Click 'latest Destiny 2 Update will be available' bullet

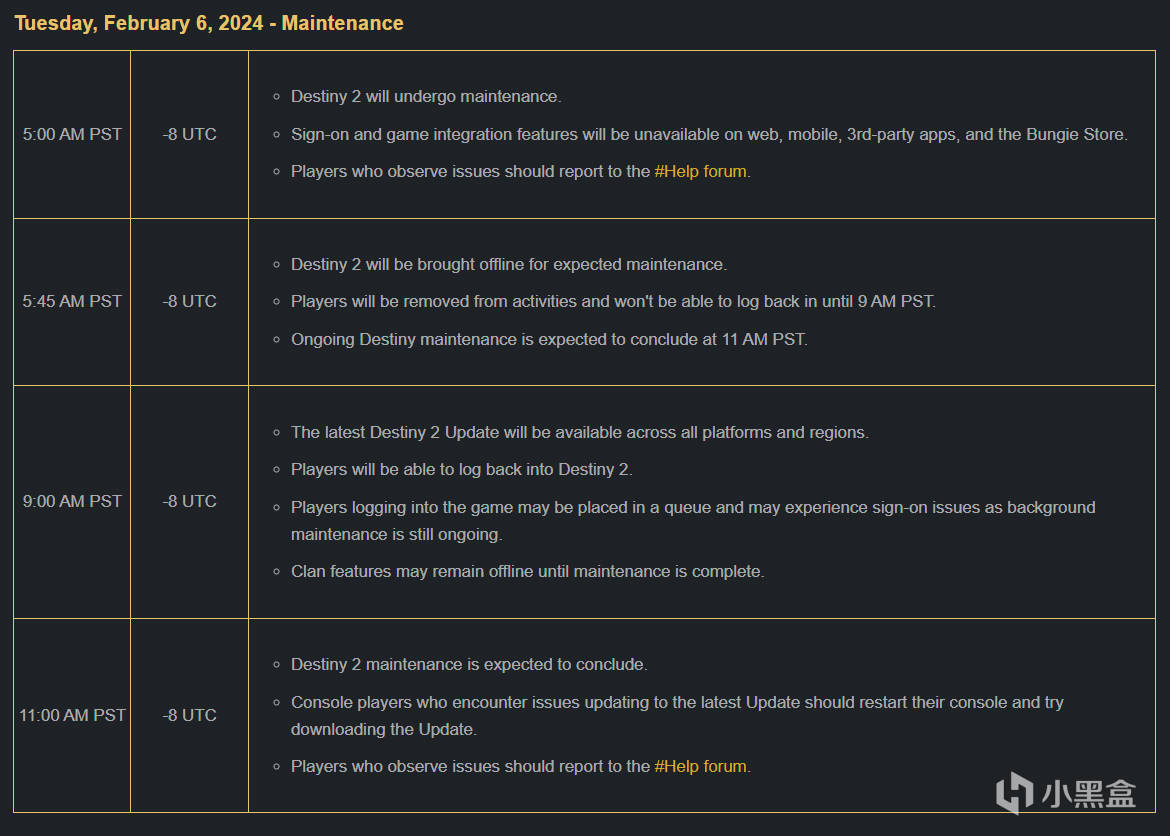point(580,433)
